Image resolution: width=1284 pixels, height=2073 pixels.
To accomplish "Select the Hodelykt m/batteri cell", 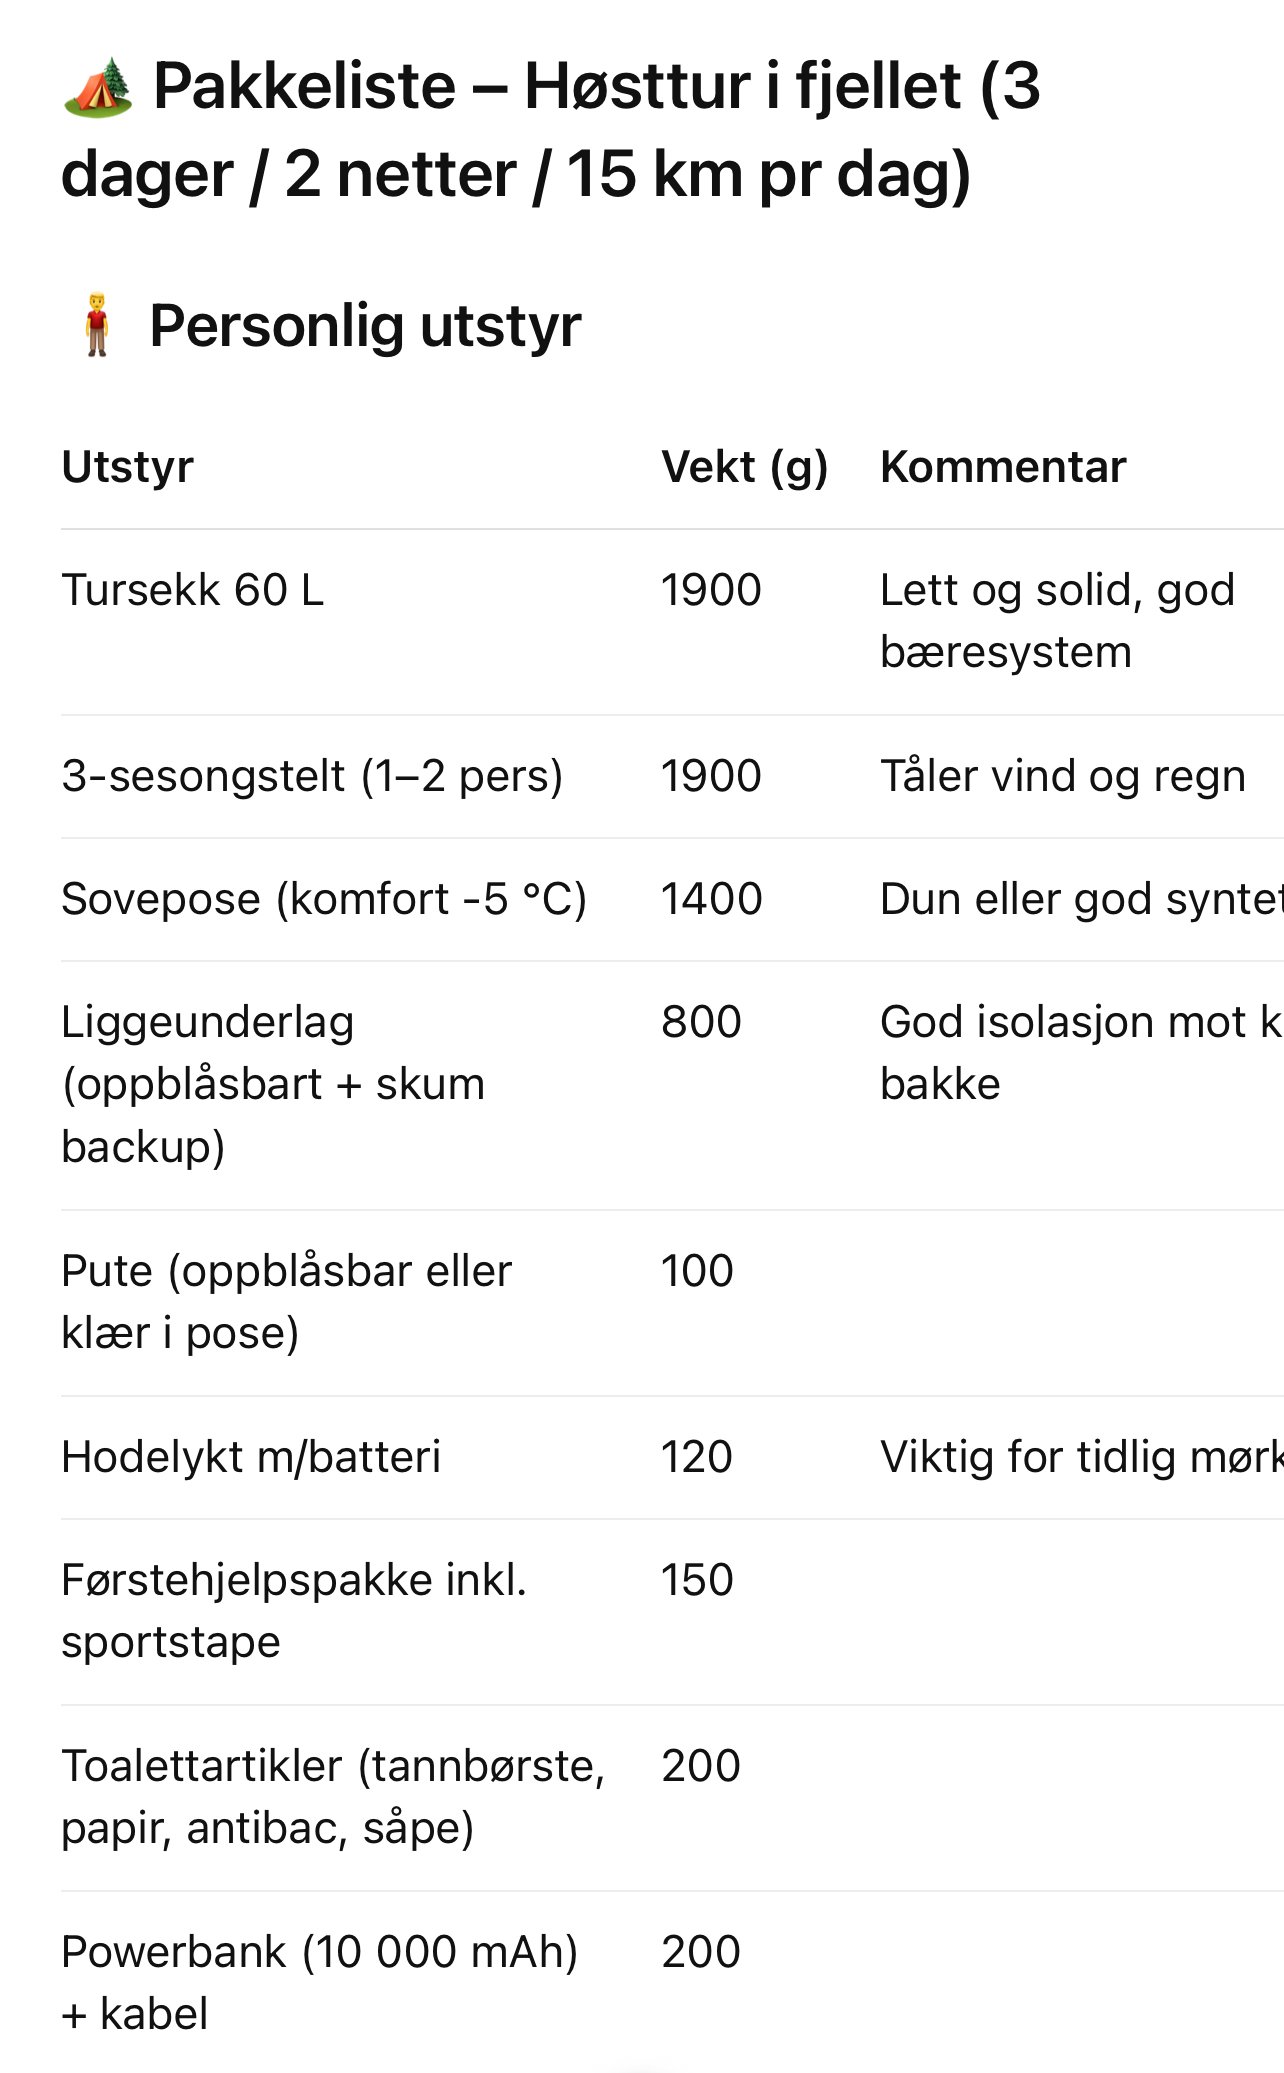I will [x=251, y=1457].
